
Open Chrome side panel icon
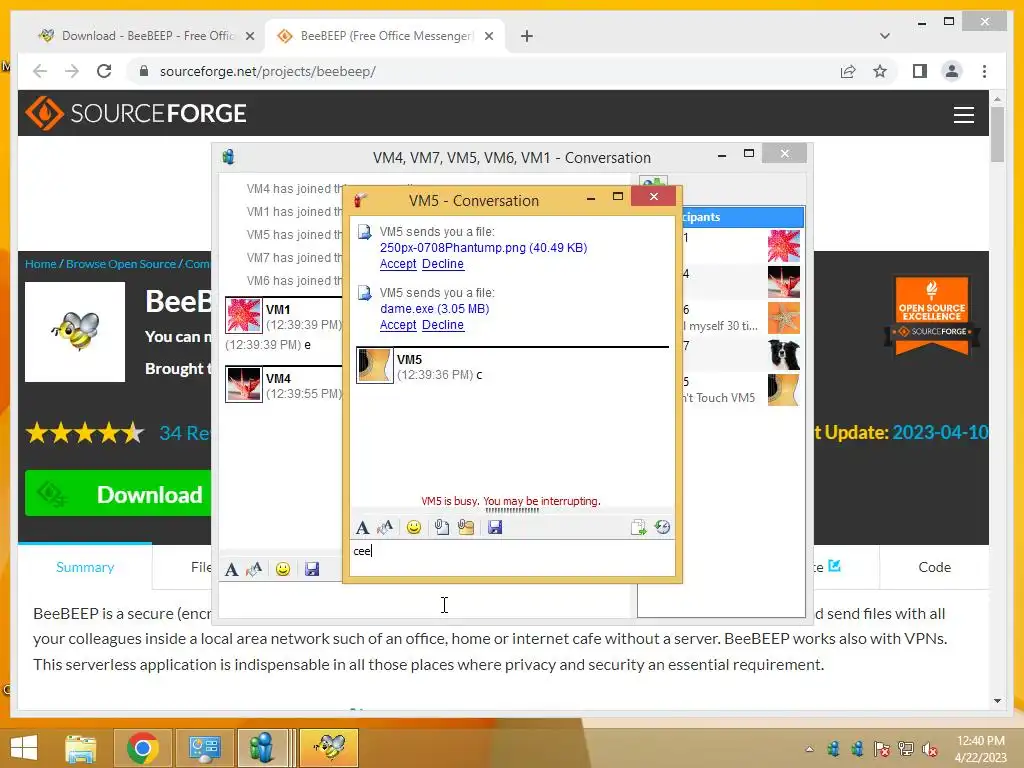click(x=920, y=71)
